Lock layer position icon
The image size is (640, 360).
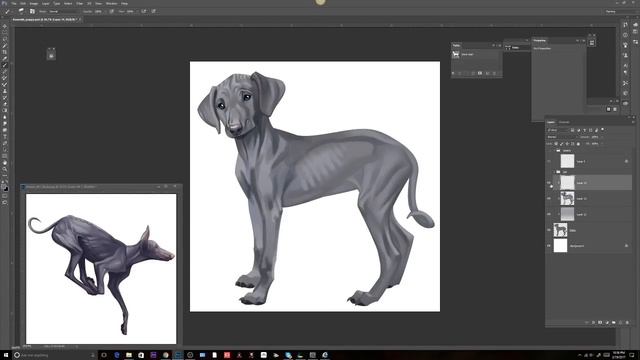coord(567,144)
